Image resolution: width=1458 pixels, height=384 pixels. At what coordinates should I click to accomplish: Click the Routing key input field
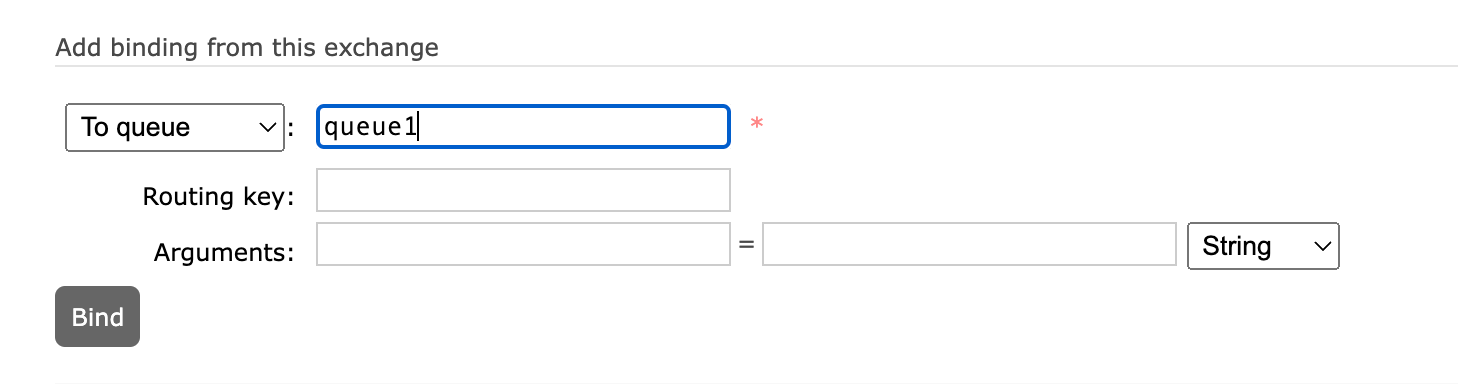click(x=523, y=190)
